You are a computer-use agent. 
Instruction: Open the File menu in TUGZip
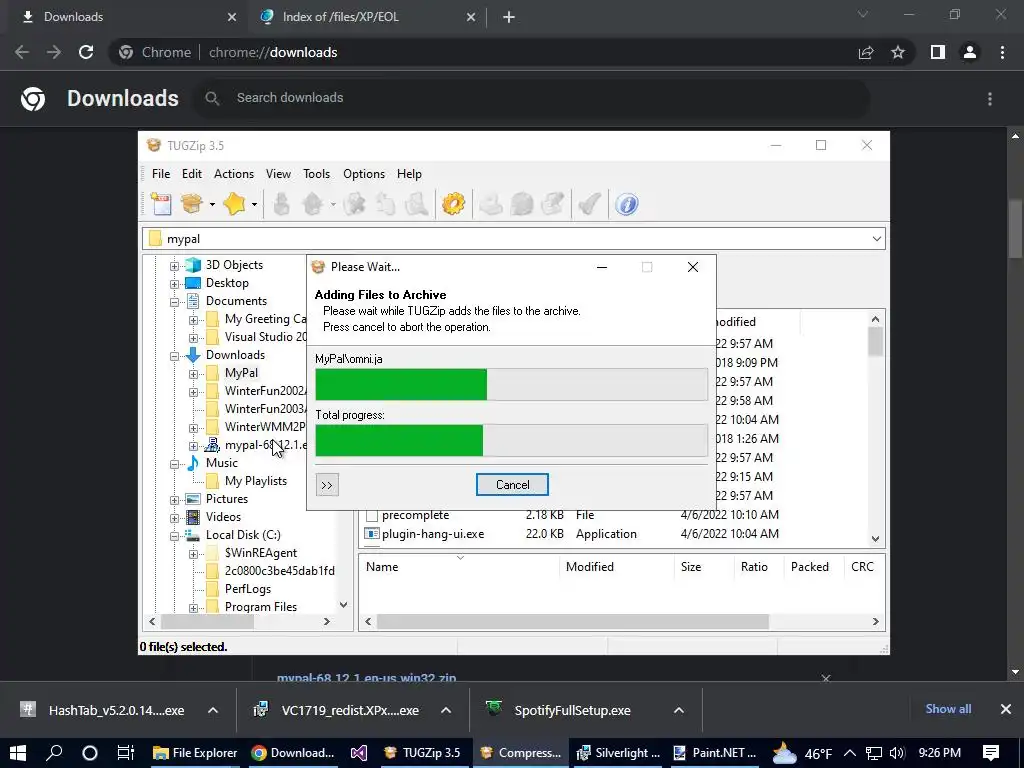(x=161, y=174)
